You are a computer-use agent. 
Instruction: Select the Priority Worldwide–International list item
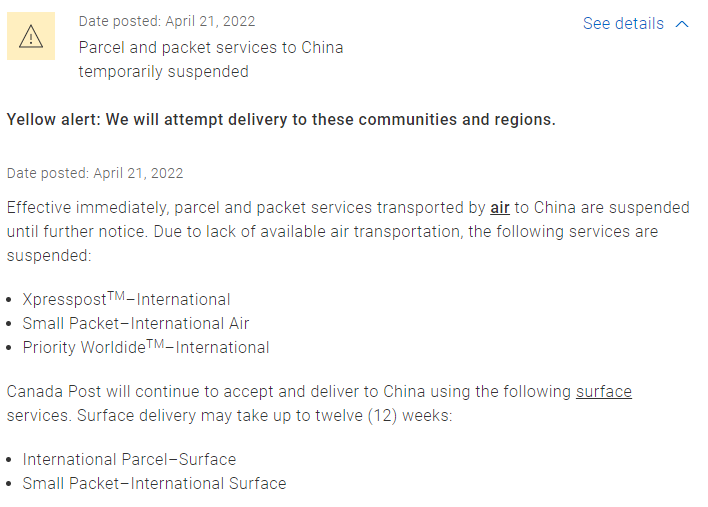pyautogui.click(x=146, y=347)
